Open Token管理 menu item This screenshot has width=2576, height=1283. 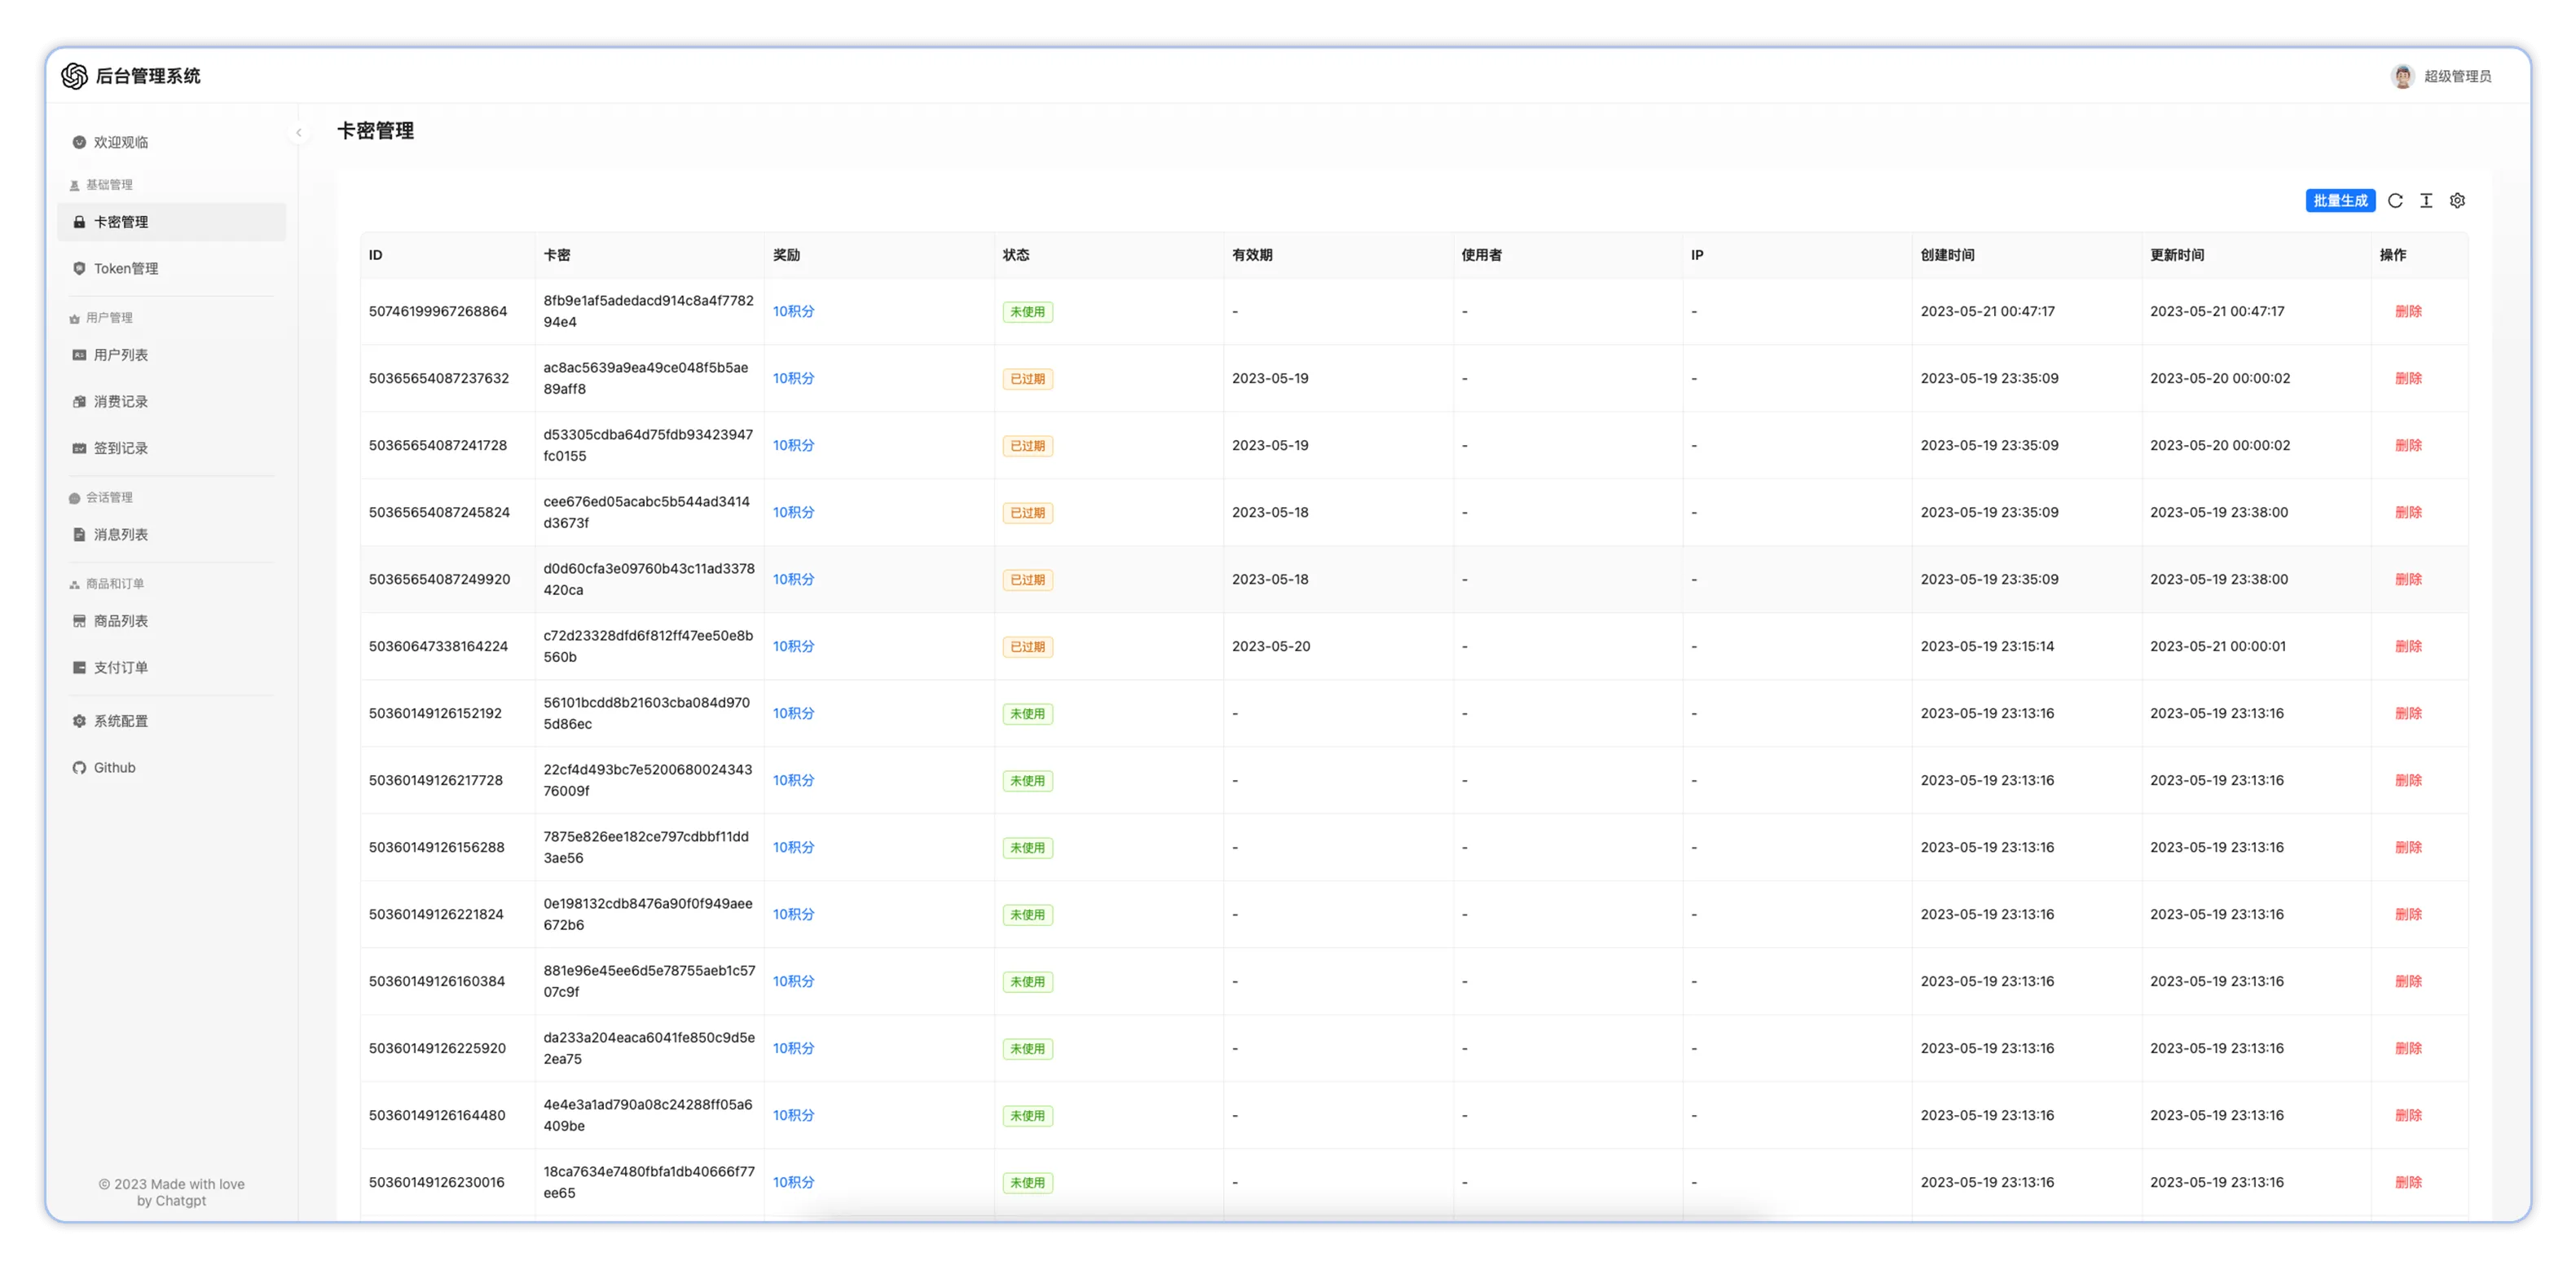click(172, 268)
